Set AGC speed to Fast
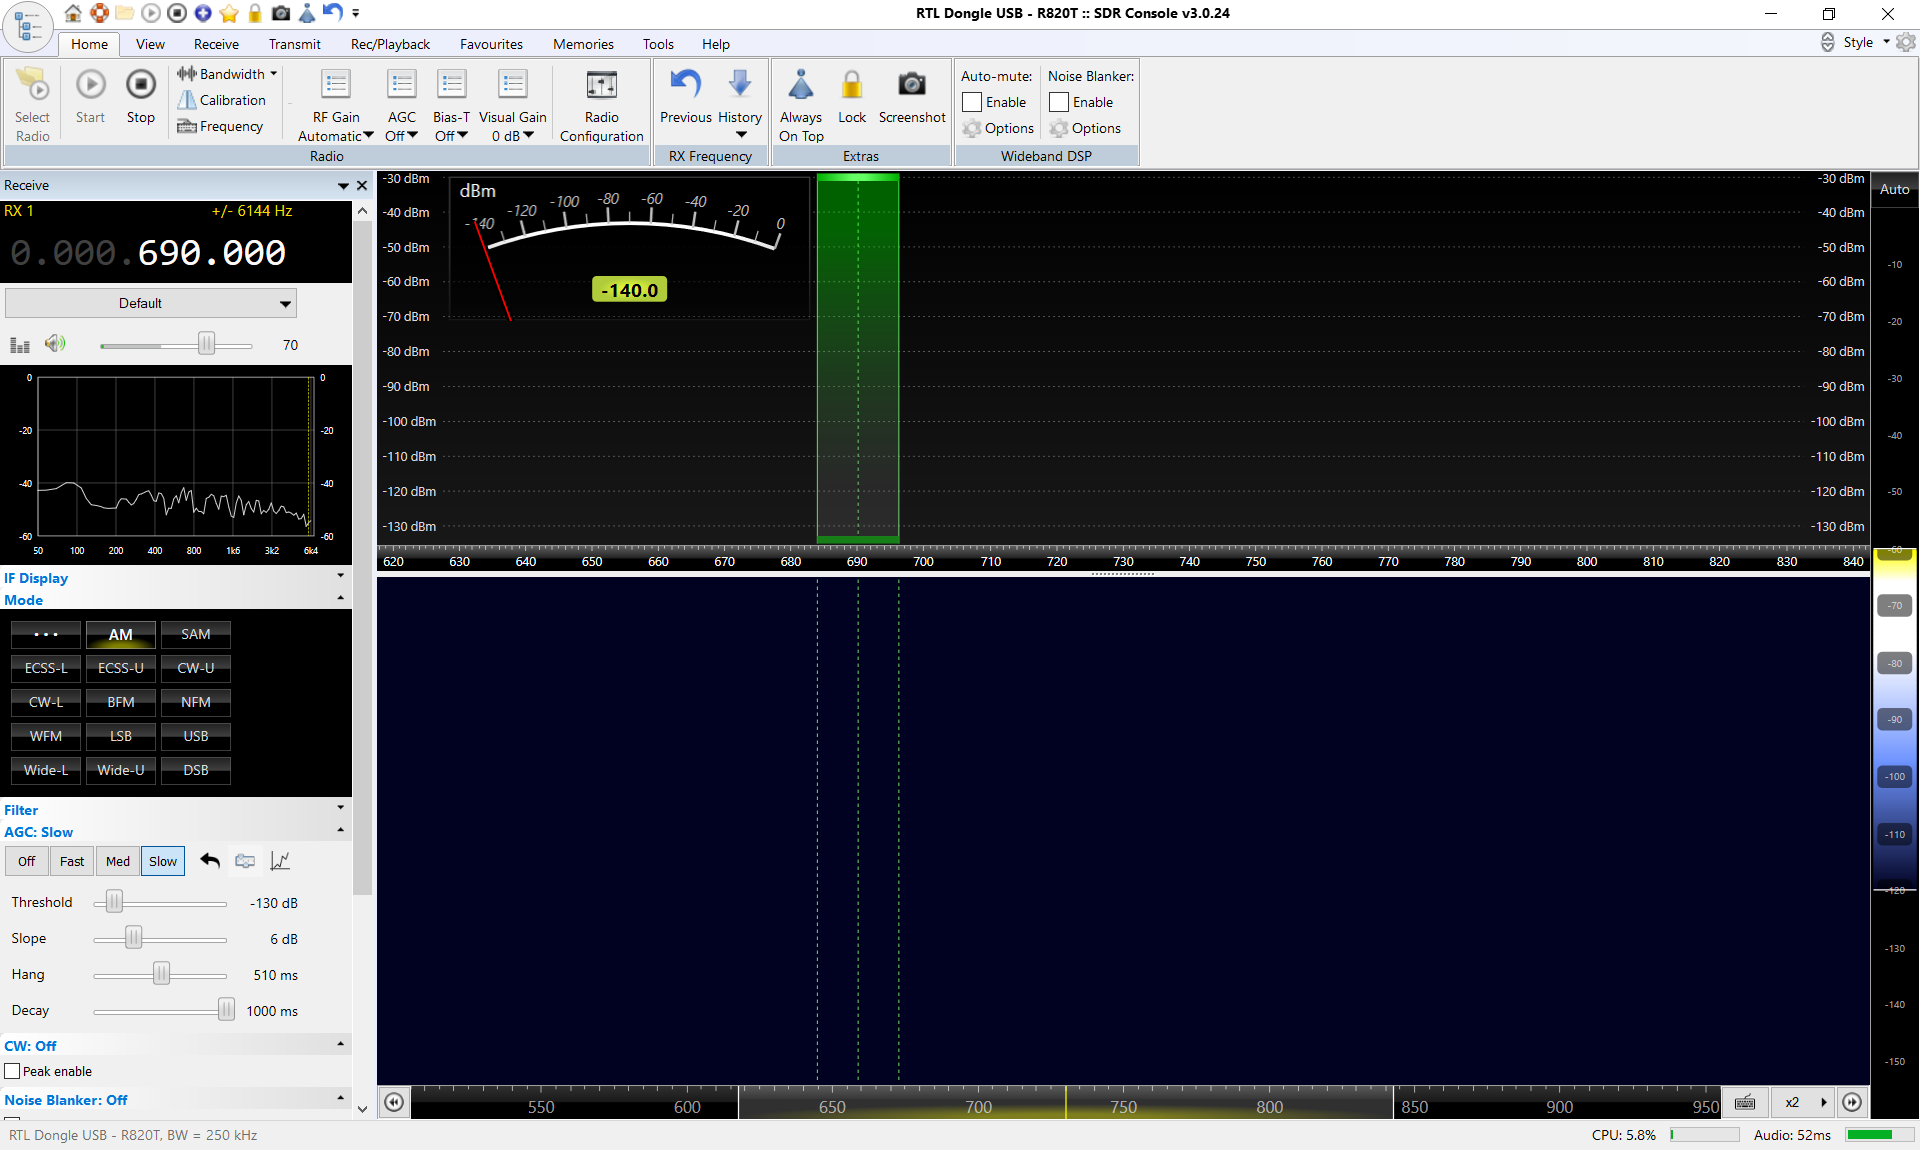The image size is (1920, 1150). coord(72,861)
